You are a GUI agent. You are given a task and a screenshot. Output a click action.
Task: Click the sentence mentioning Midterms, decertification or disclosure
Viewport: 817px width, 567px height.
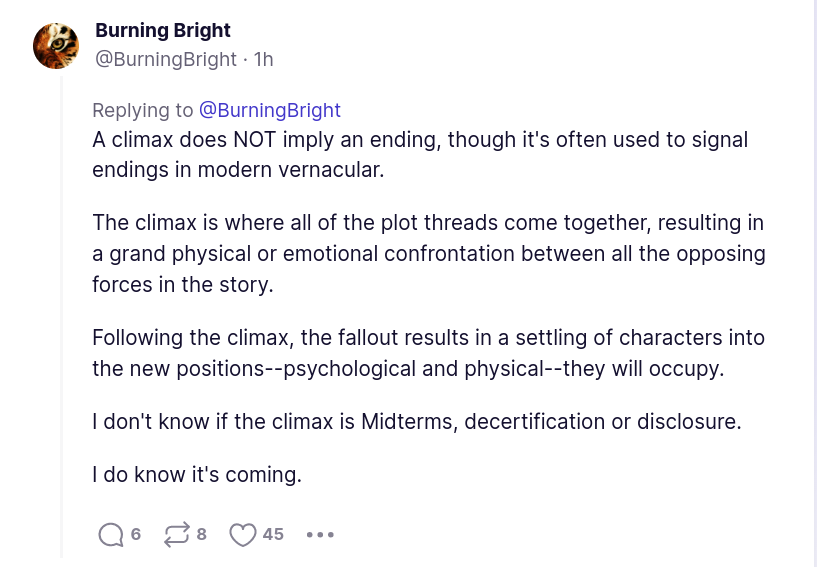click(x=416, y=421)
